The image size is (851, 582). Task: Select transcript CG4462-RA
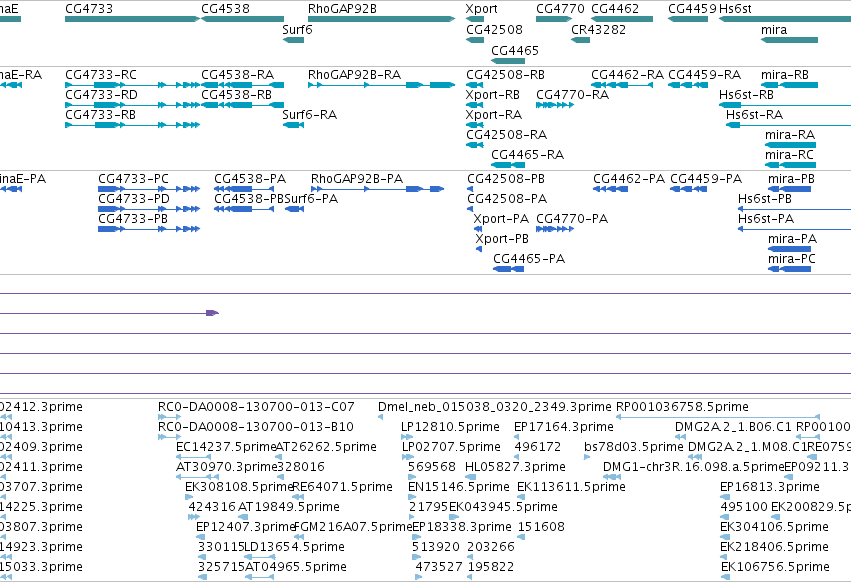627,74
